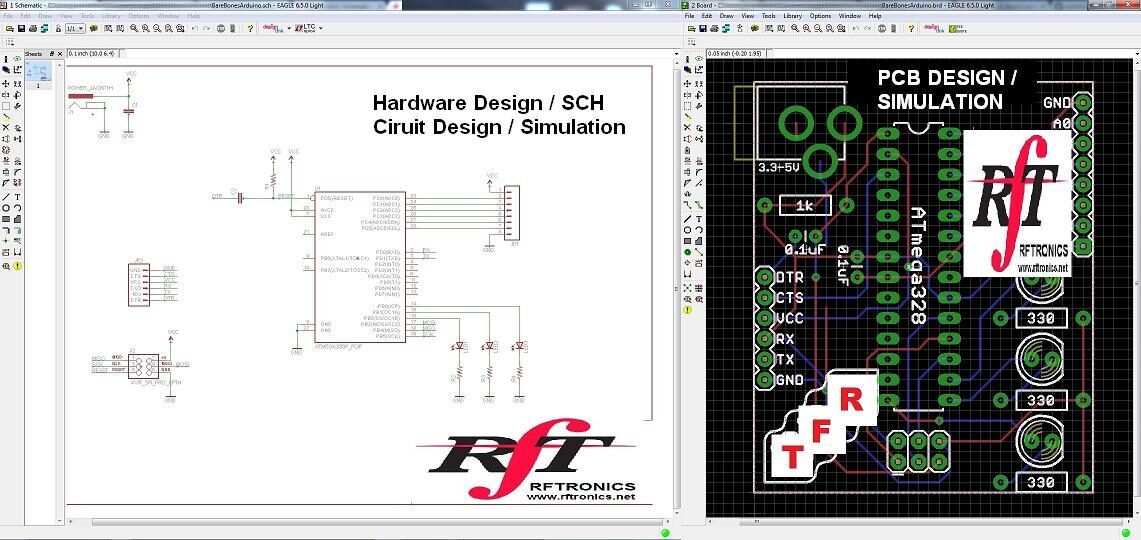Close the Sheets panel

59,53
